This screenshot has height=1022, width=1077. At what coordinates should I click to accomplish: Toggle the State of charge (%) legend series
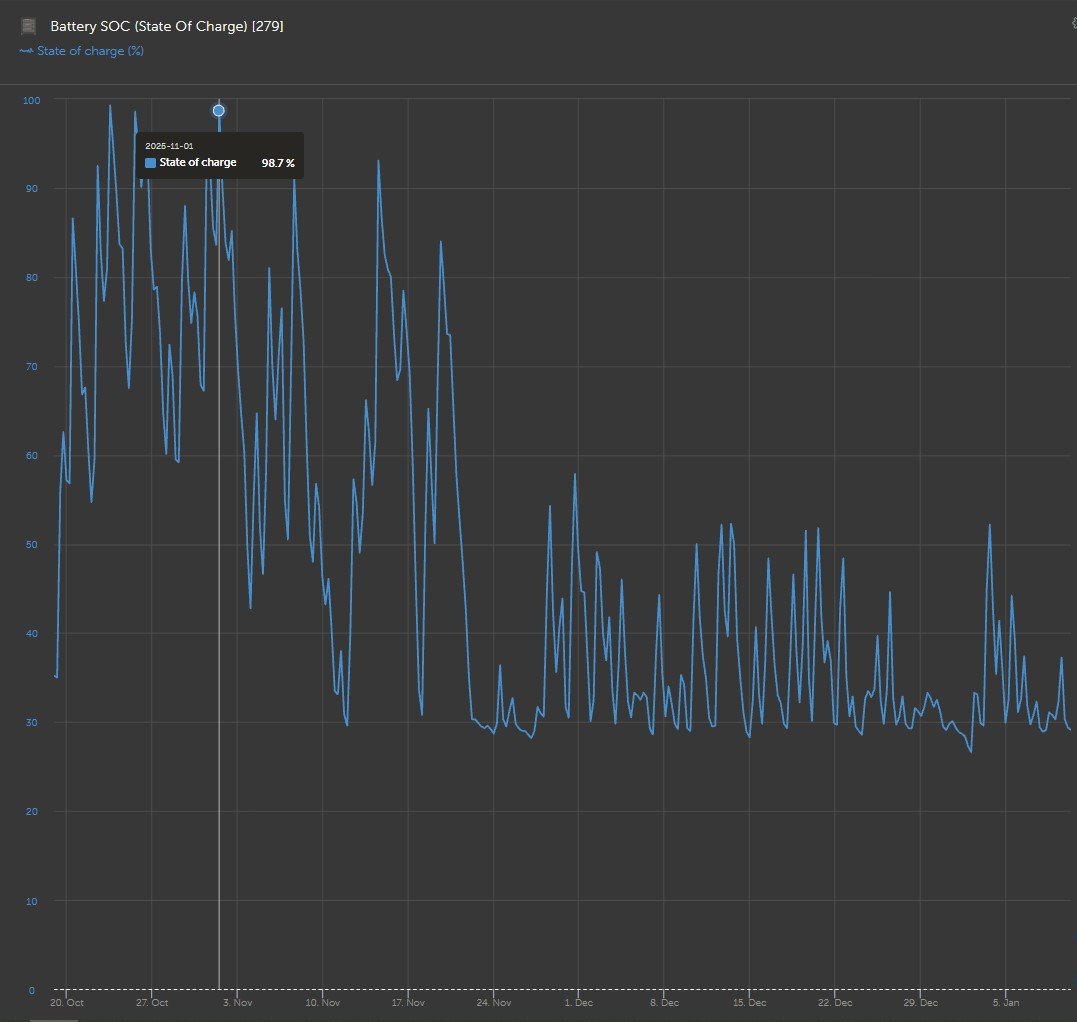point(90,51)
